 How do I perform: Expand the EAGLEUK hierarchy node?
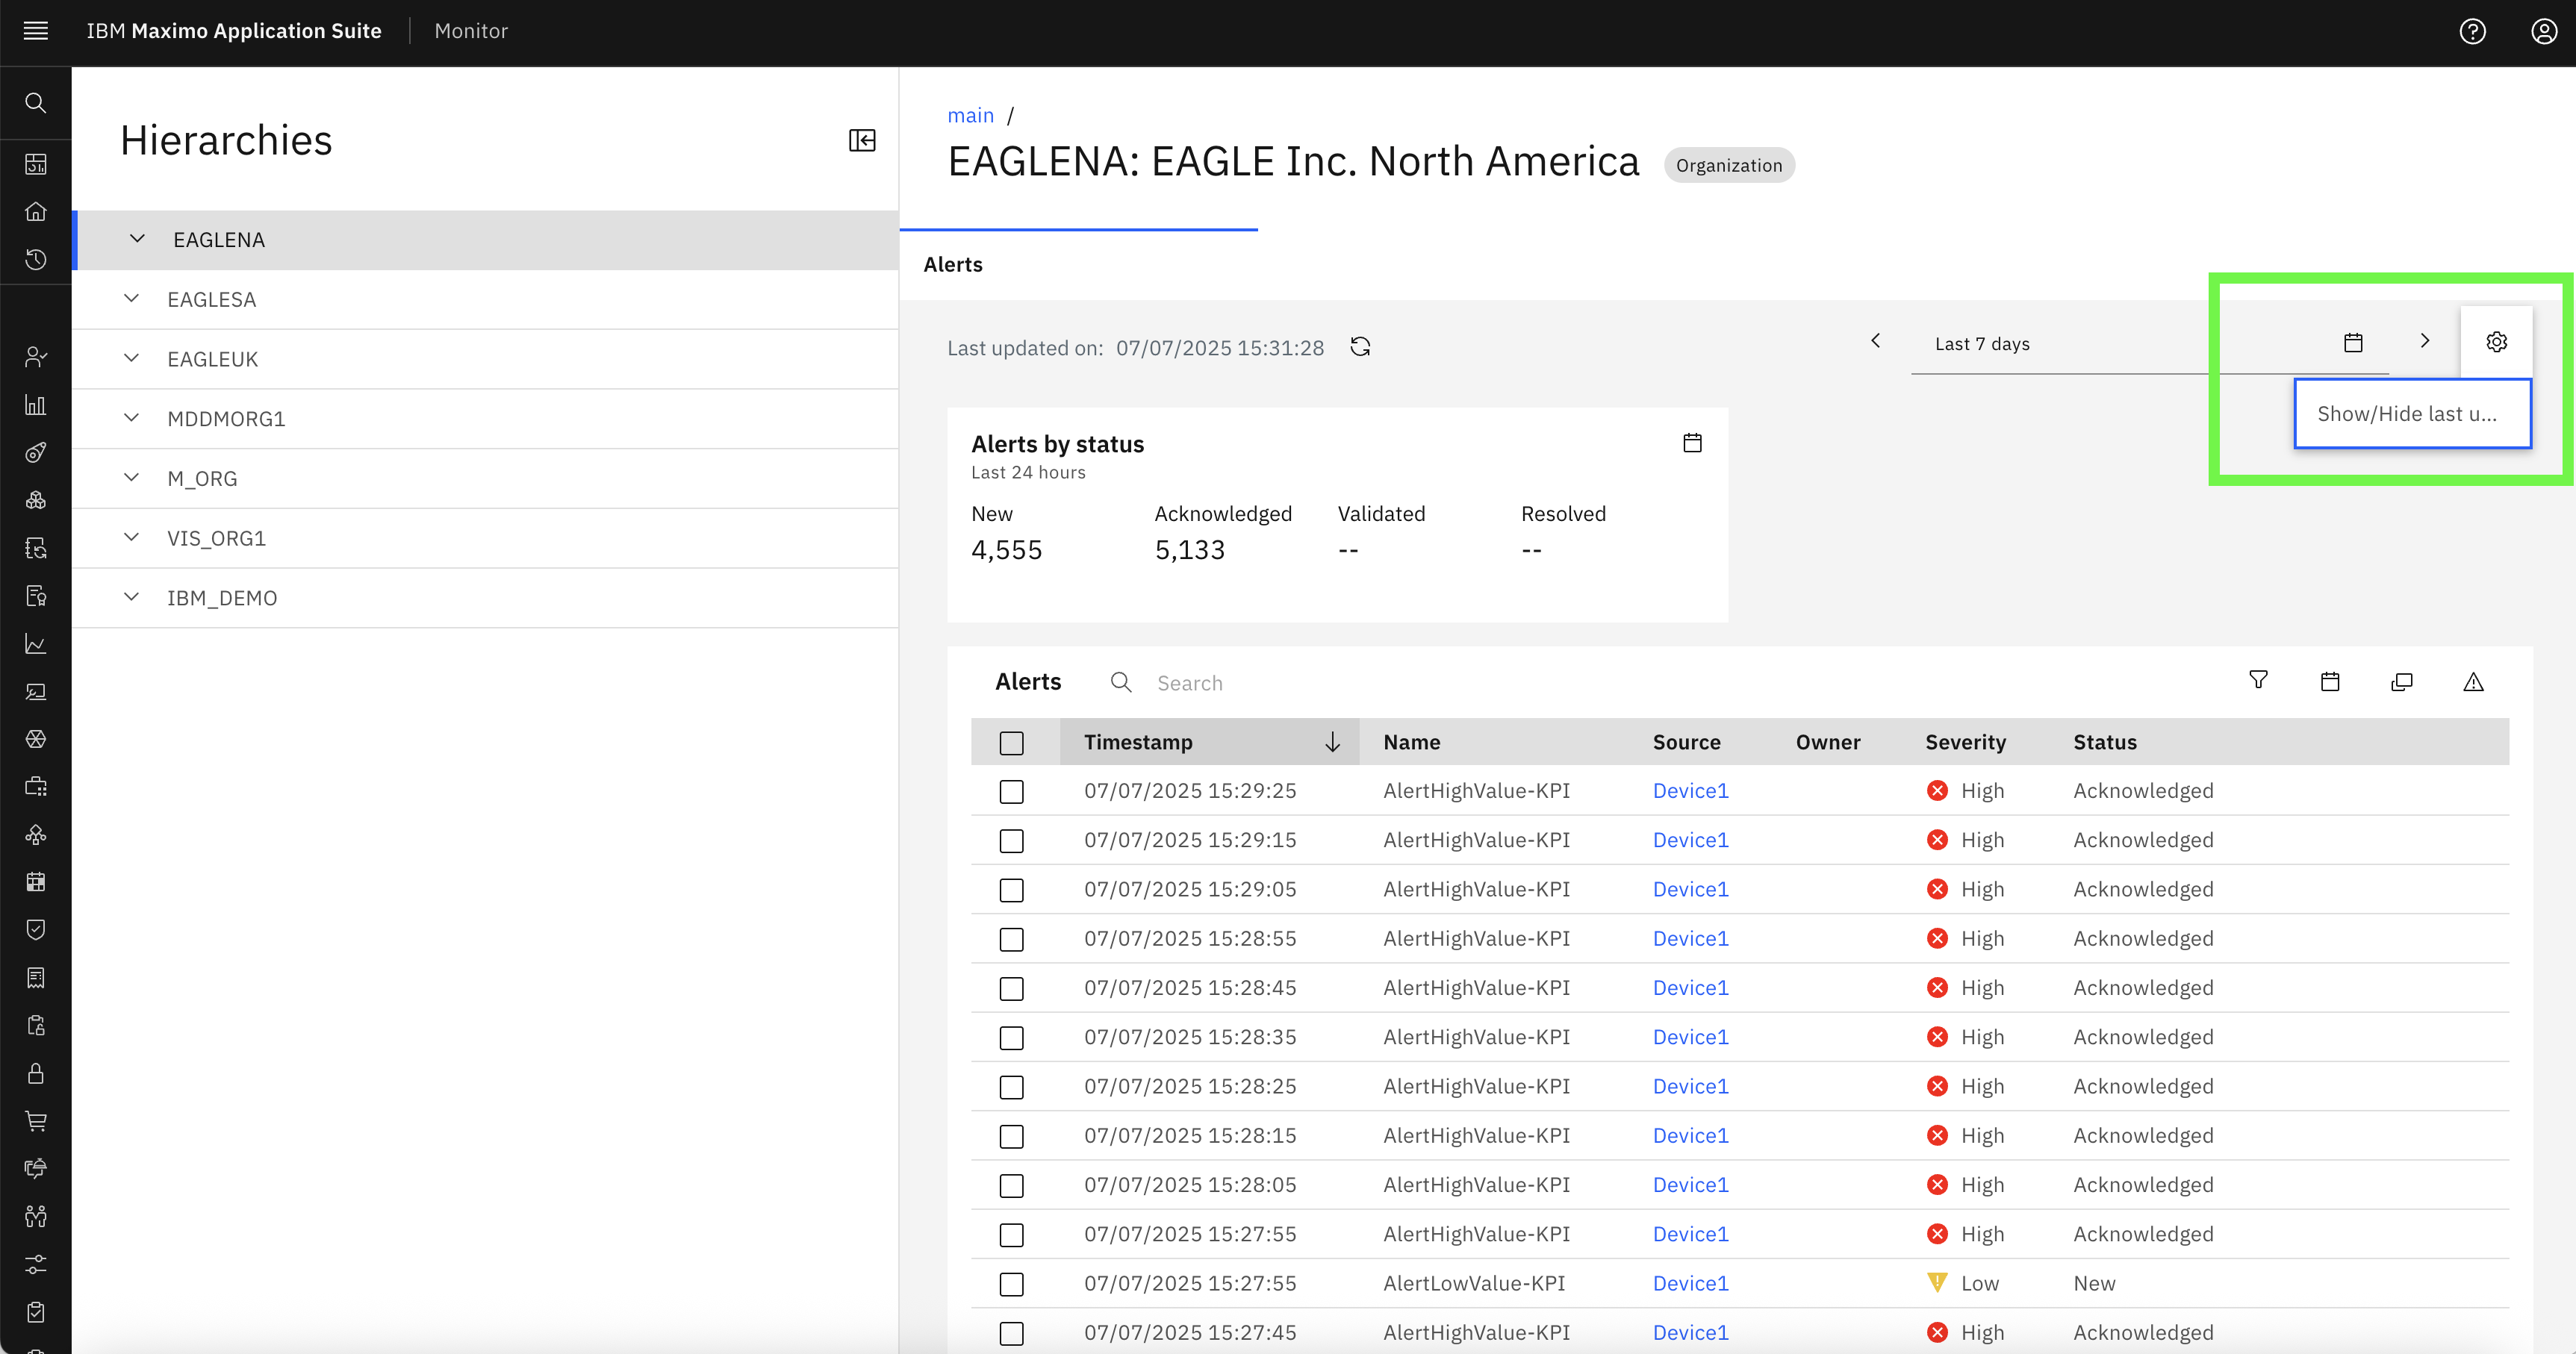131,358
